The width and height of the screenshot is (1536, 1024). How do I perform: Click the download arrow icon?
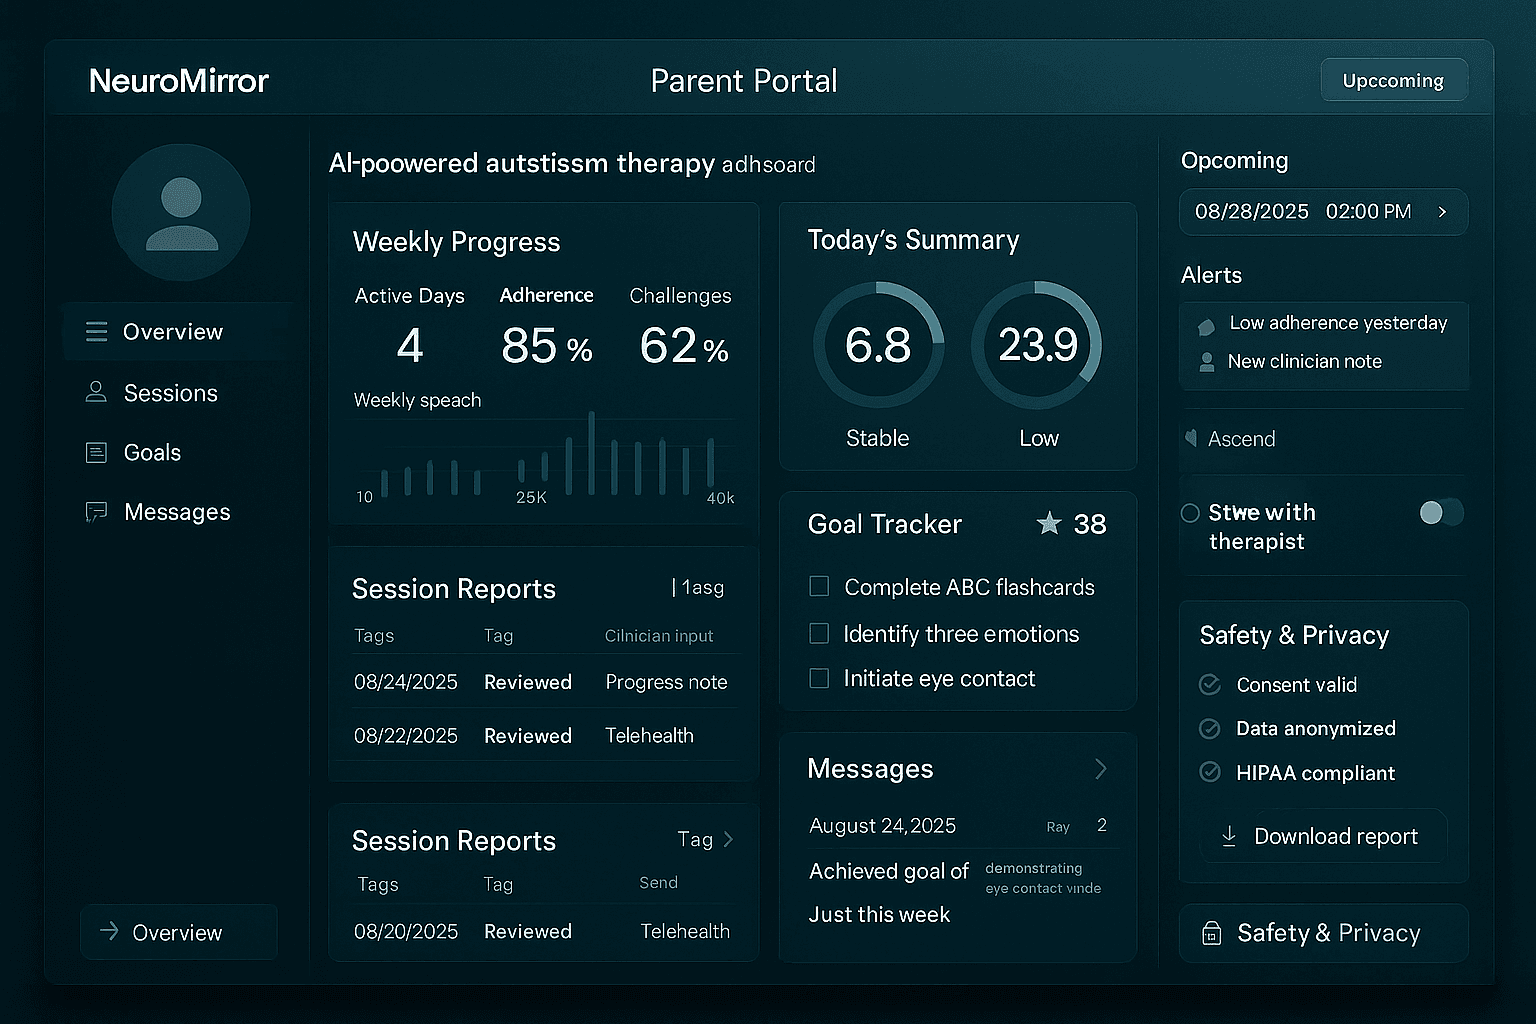click(1229, 836)
